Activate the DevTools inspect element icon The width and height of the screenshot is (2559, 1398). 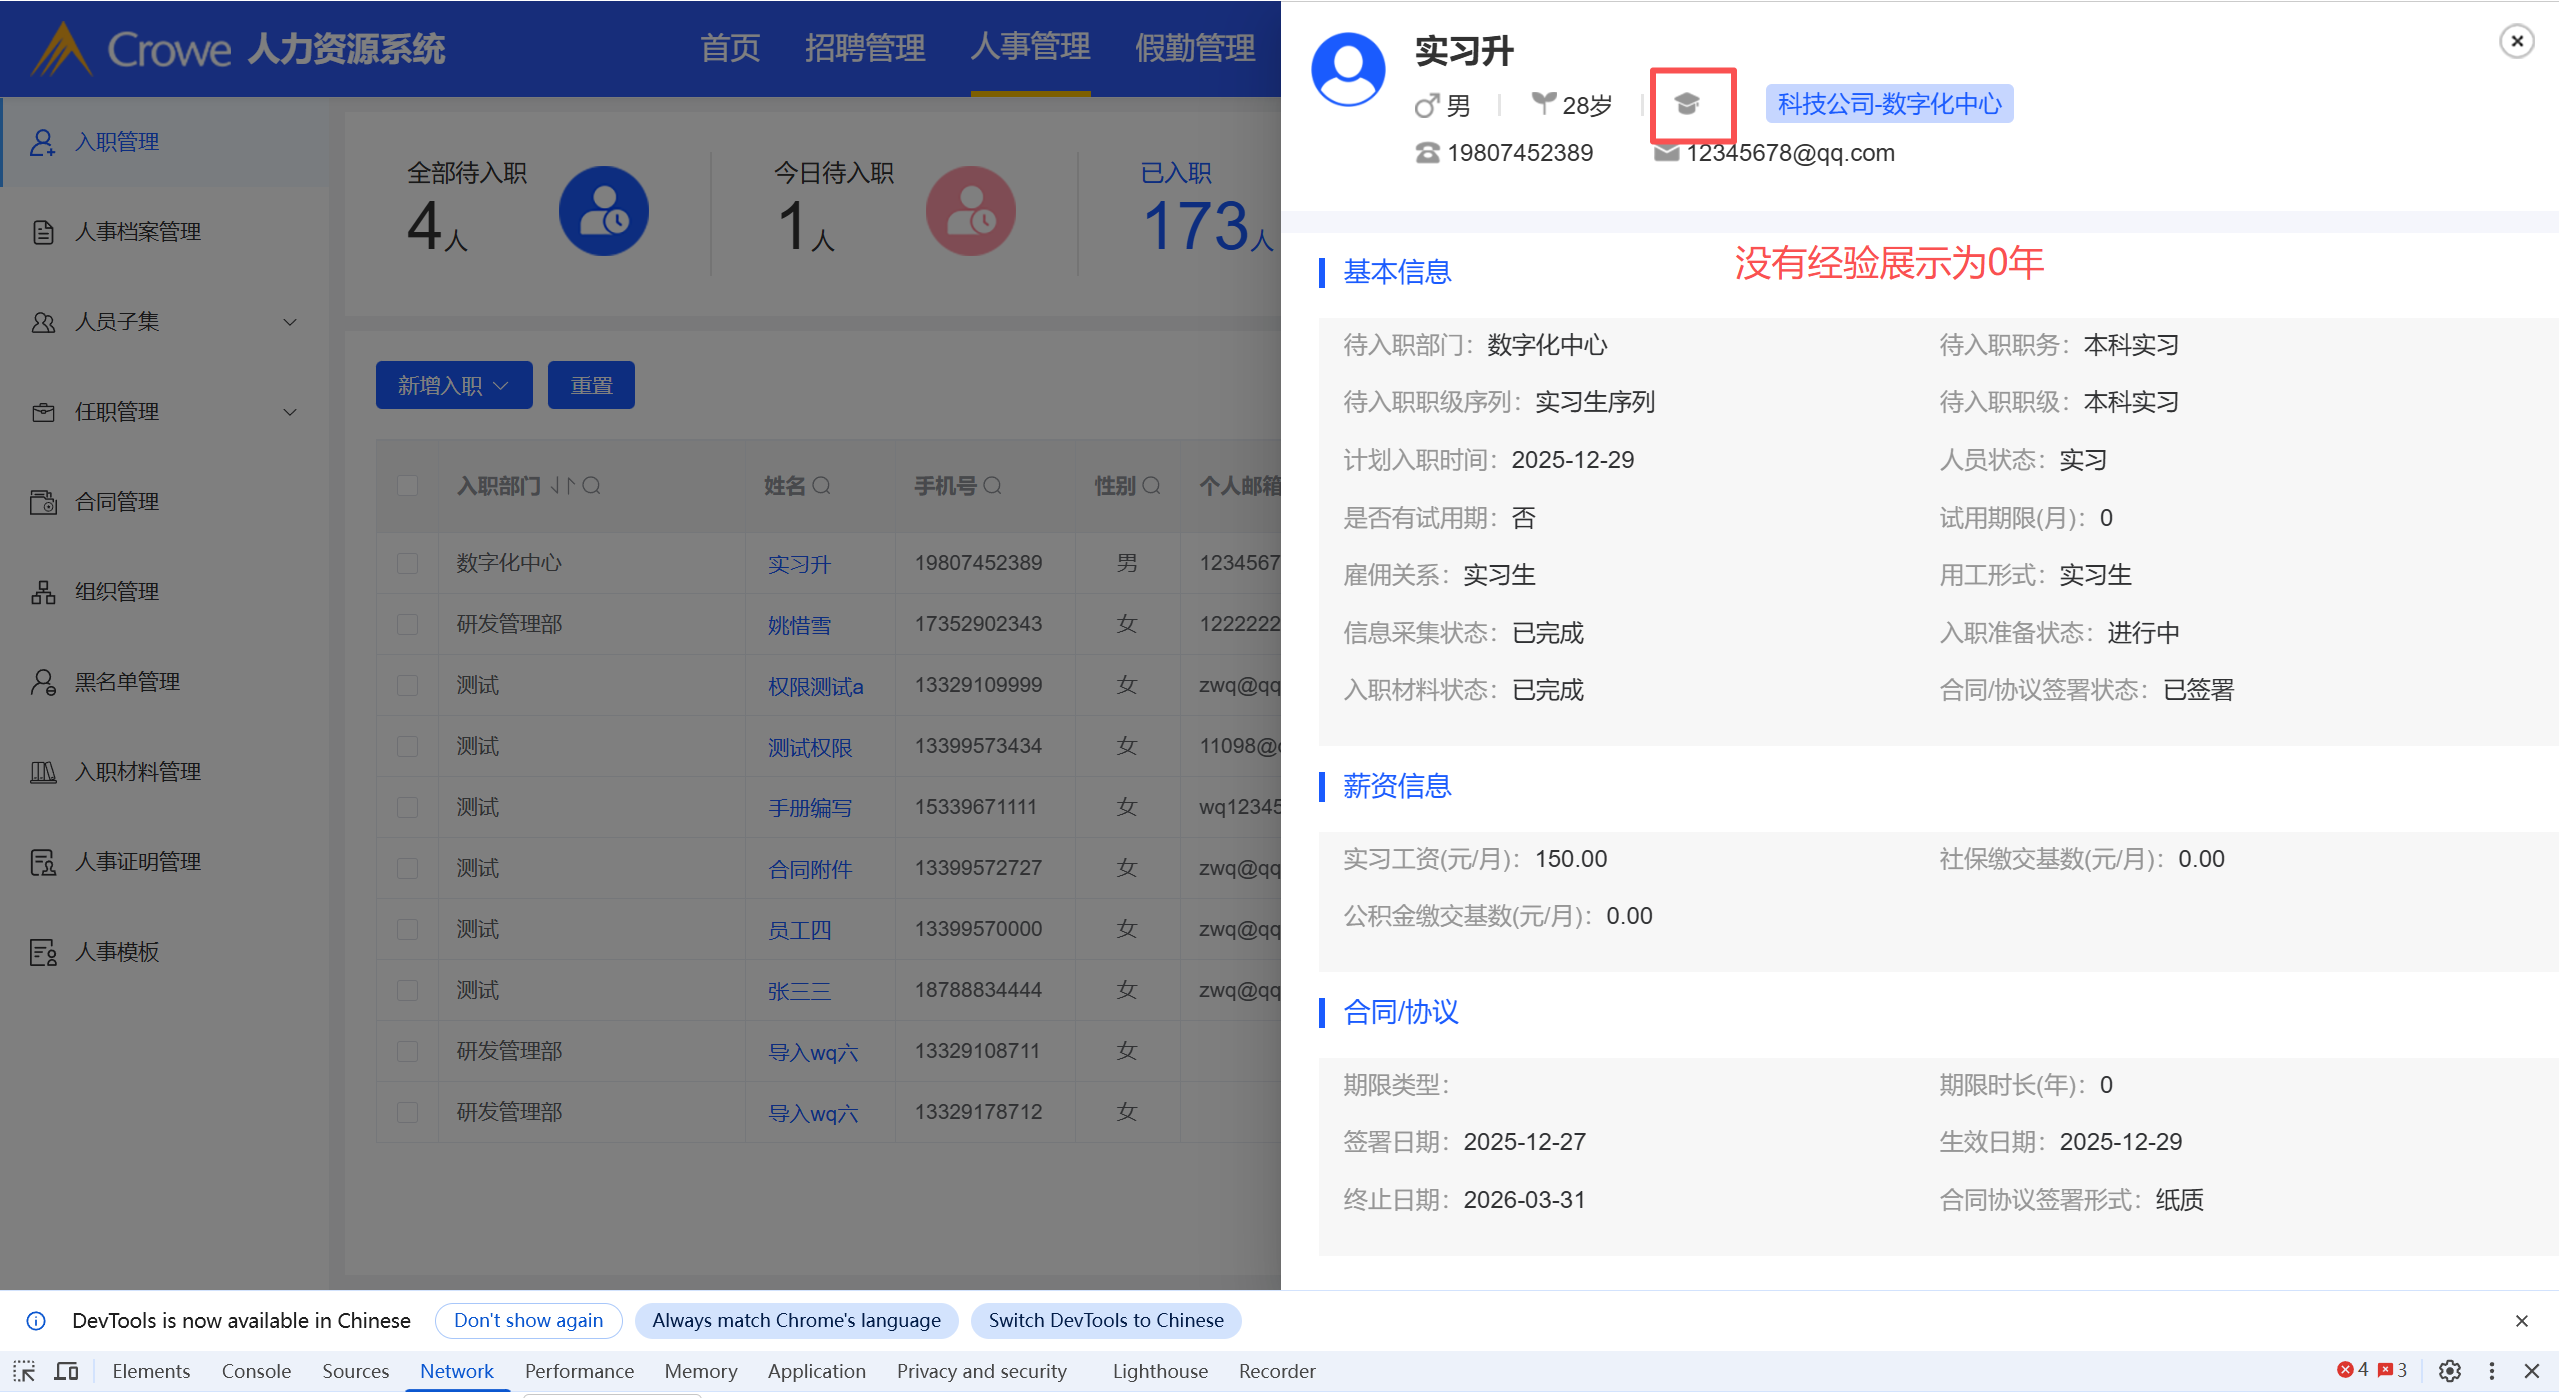click(x=24, y=1371)
